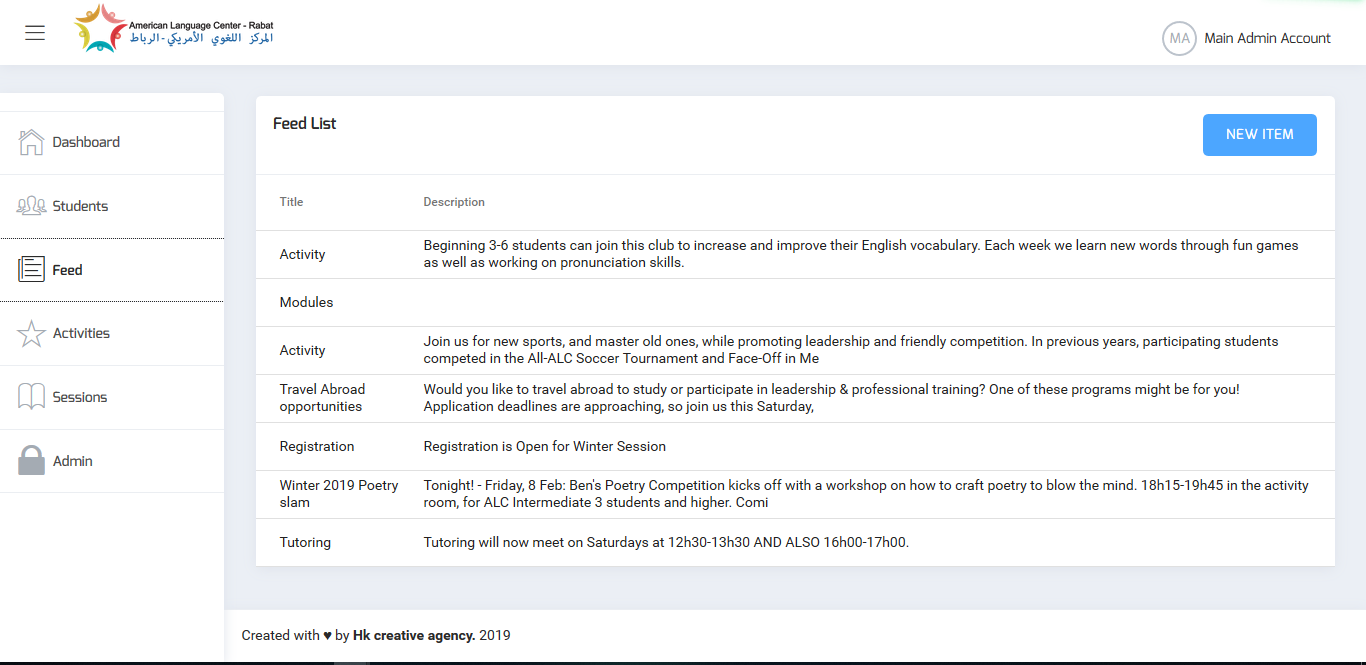Click the Activity title of sports row
This screenshot has height=665, width=1366.
click(302, 350)
